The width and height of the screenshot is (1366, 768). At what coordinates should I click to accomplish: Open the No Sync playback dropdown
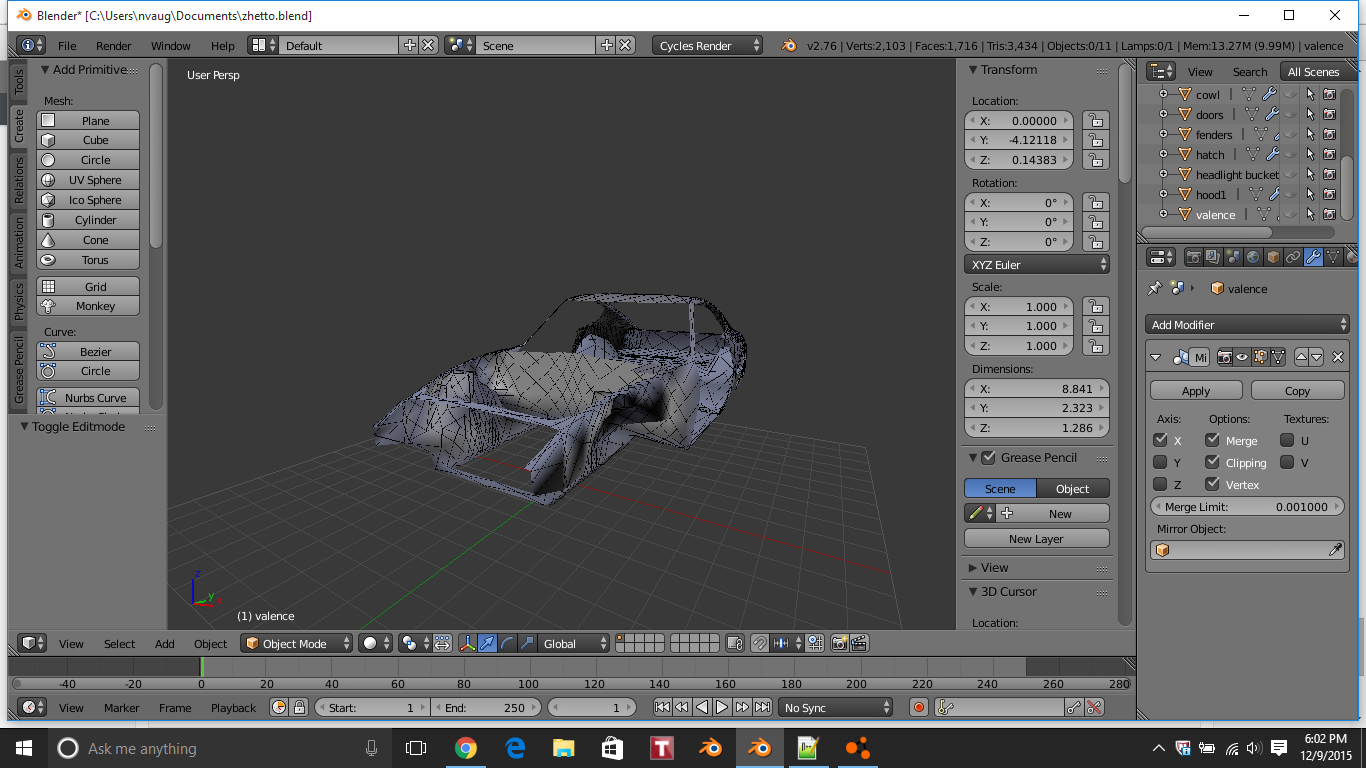click(836, 708)
